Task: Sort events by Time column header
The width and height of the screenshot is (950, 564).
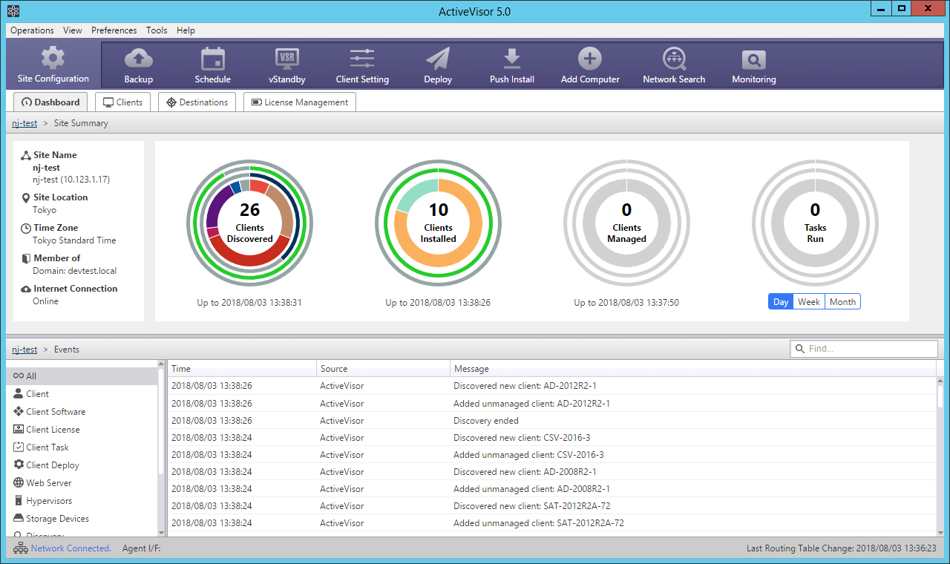Action: point(242,368)
